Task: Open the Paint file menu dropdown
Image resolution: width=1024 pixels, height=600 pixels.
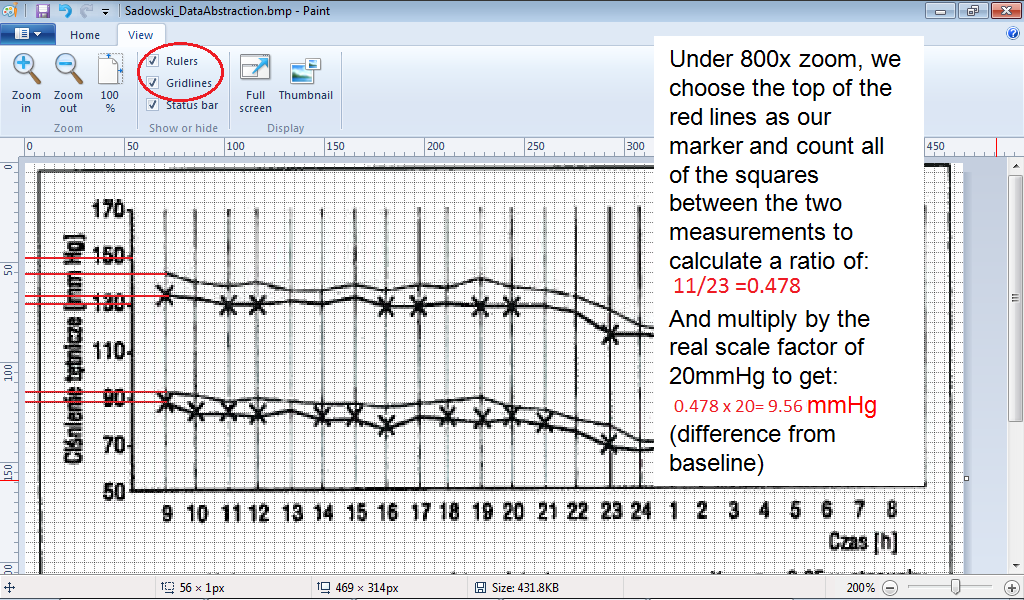Action: coord(28,34)
